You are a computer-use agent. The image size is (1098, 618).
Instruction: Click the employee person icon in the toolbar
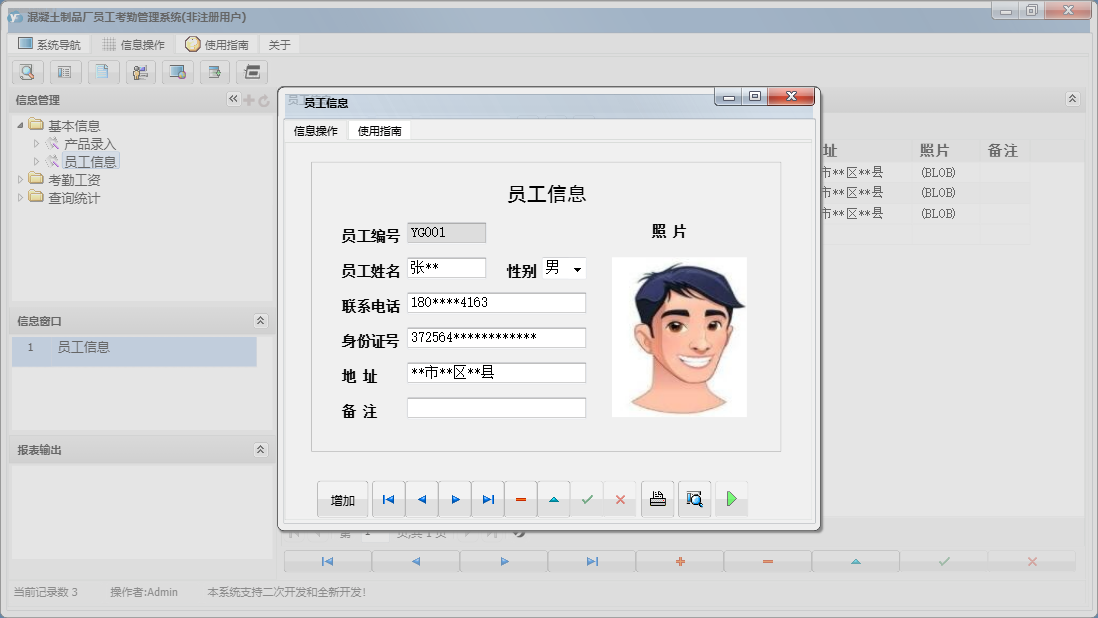pos(139,72)
